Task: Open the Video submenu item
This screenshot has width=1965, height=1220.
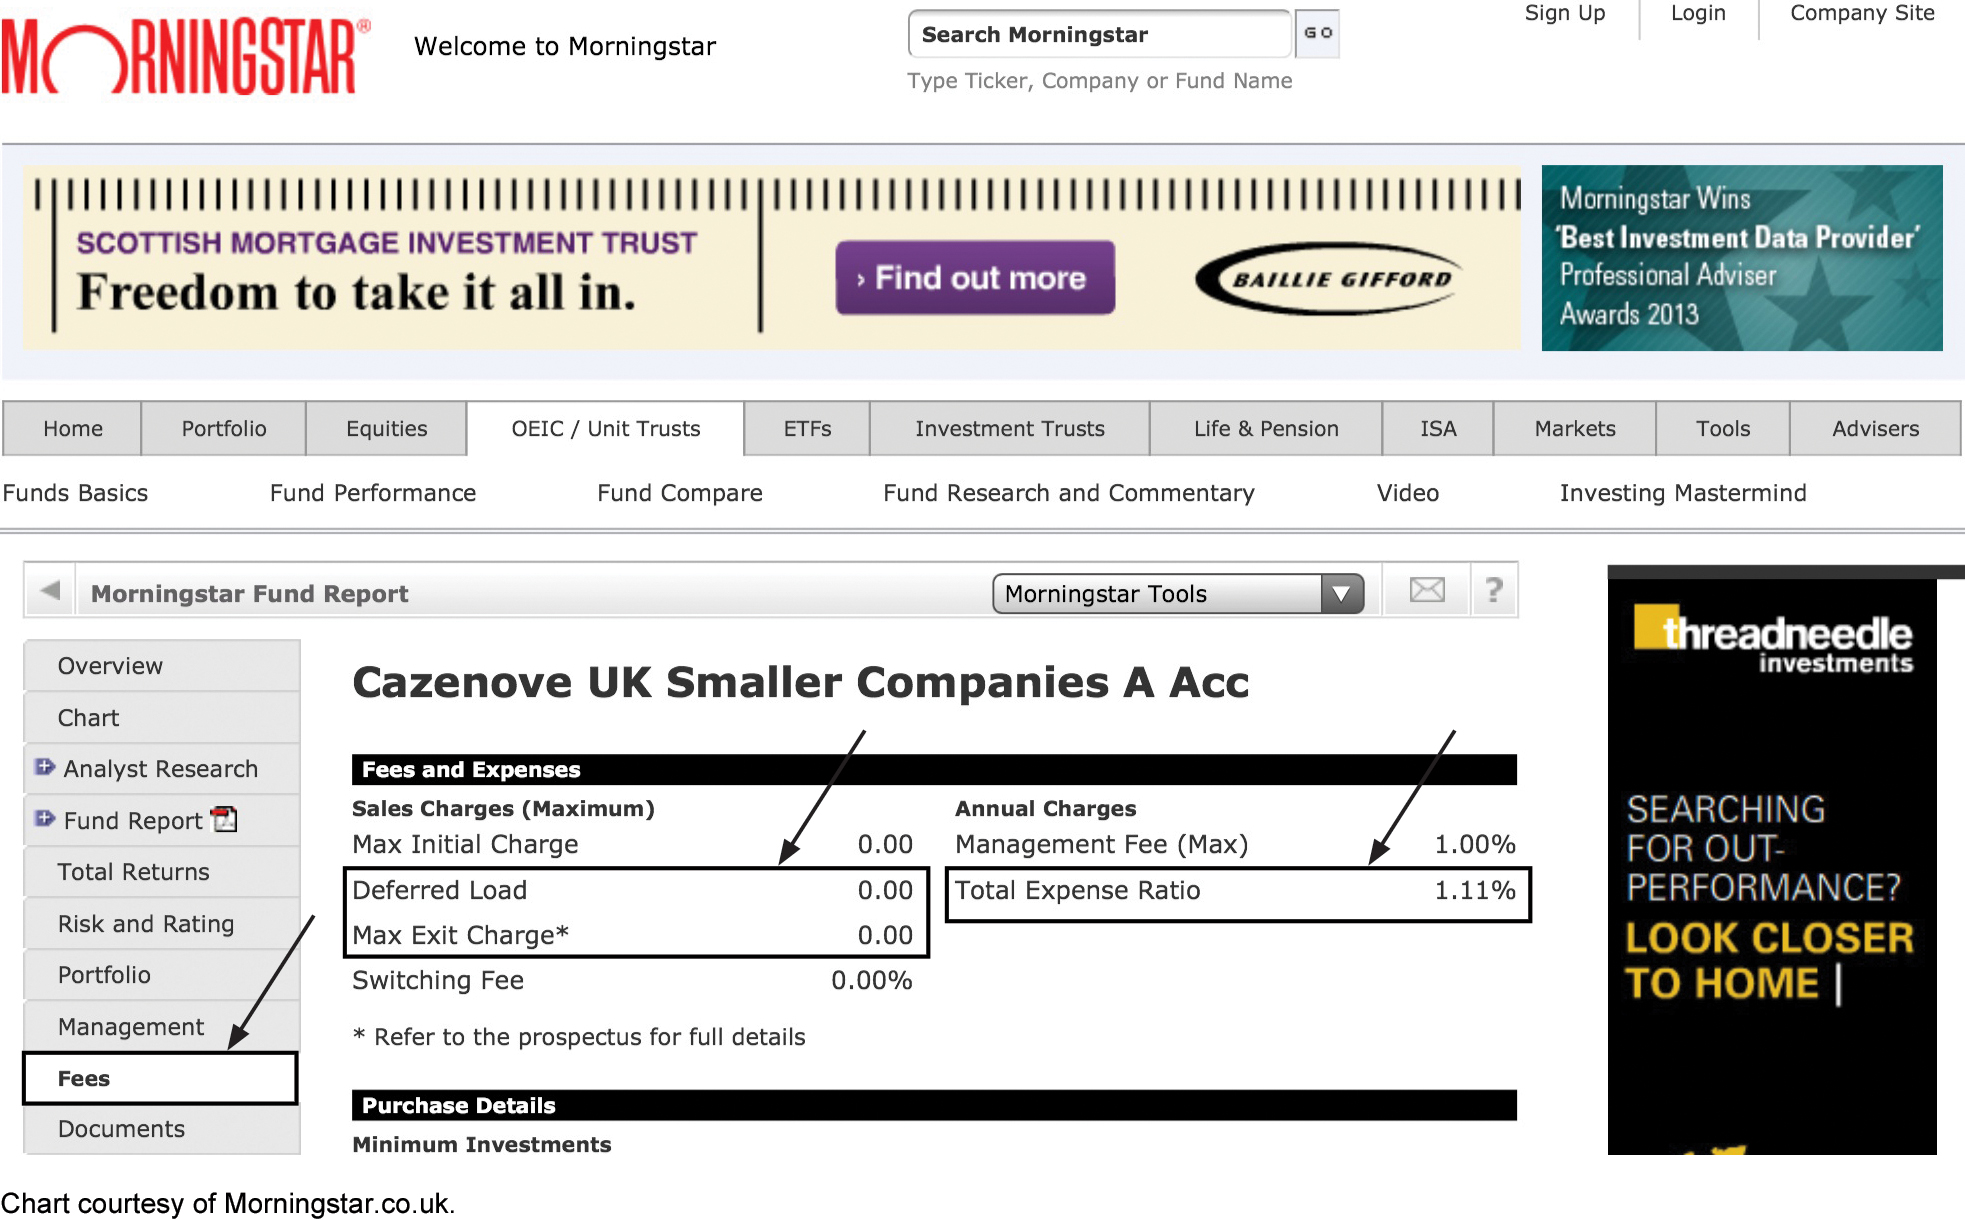Action: pyautogui.click(x=1408, y=493)
